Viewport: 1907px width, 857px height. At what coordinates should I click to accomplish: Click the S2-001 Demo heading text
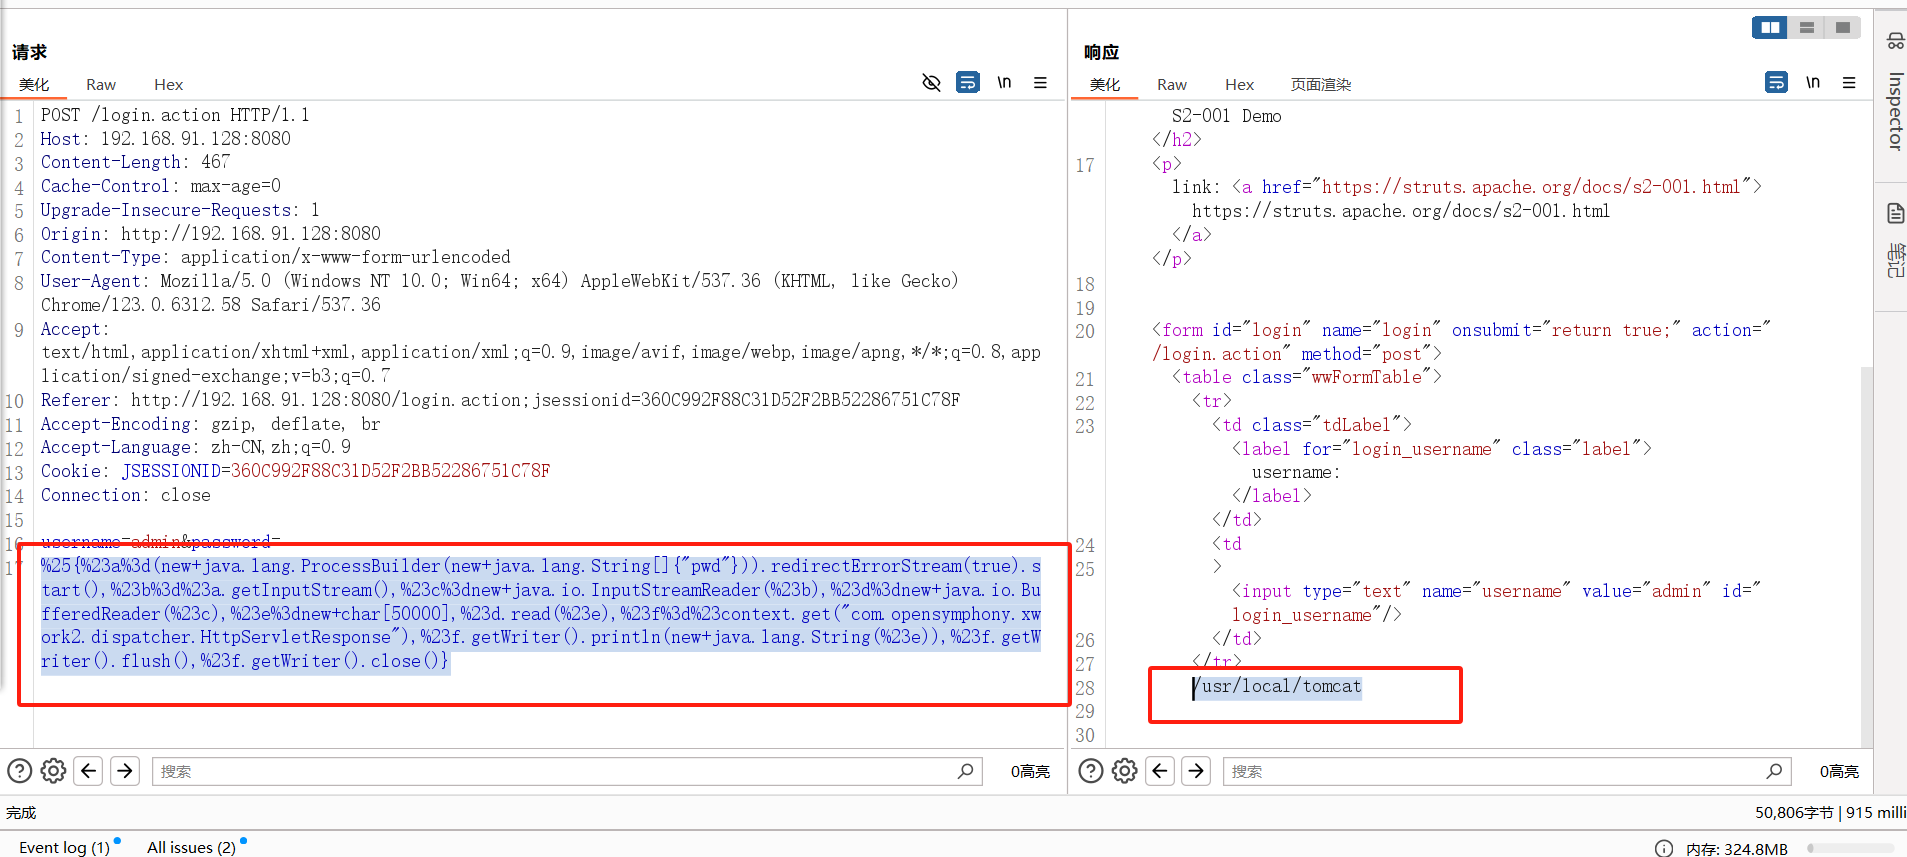1227,116
